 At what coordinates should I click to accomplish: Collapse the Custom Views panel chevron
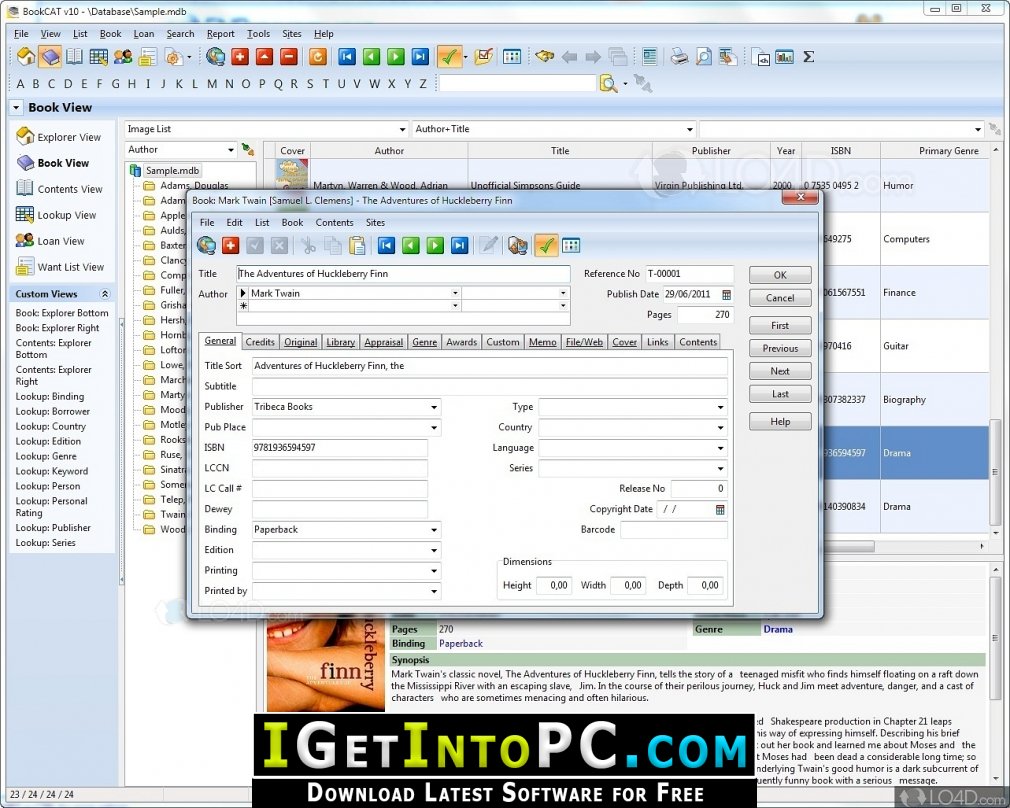tap(104, 294)
